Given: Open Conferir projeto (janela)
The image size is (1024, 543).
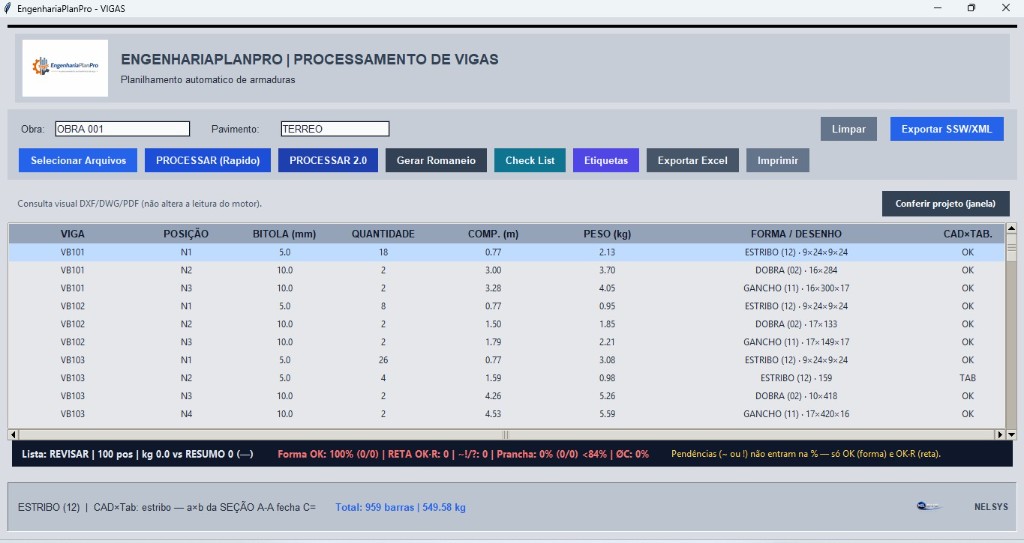Looking at the screenshot, I should coord(946,204).
